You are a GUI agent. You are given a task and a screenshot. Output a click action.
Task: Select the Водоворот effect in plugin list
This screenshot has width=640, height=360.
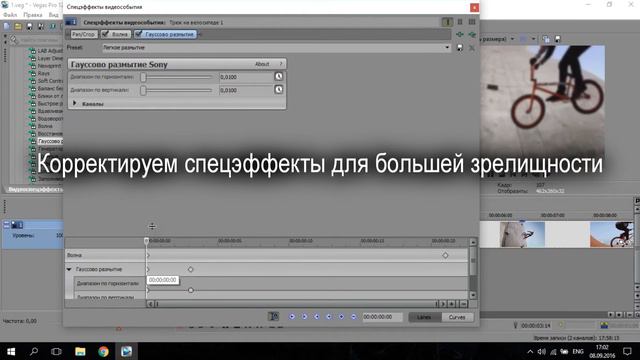click(50, 119)
